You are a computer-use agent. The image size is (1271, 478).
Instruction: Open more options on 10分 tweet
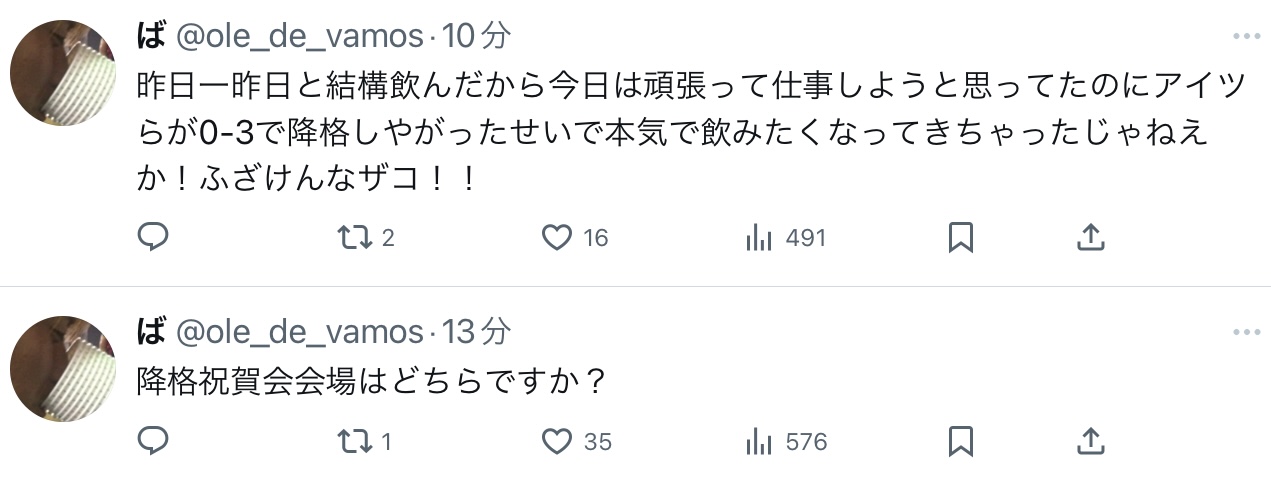tap(1246, 36)
